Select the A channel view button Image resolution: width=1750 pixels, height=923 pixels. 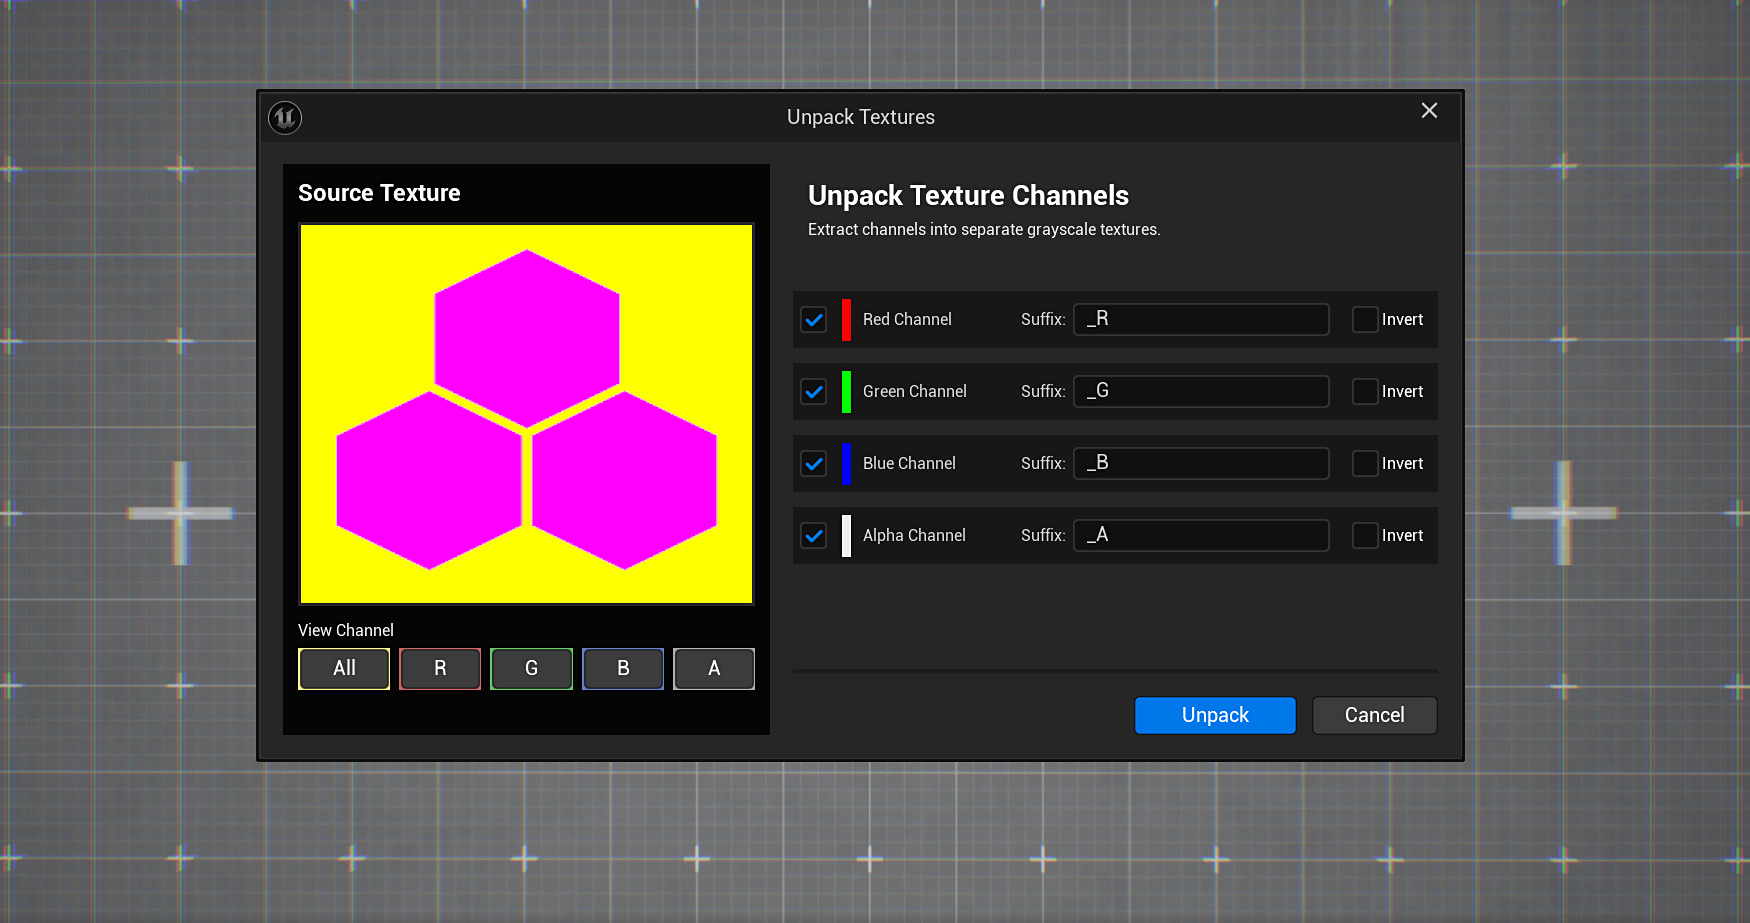point(713,668)
